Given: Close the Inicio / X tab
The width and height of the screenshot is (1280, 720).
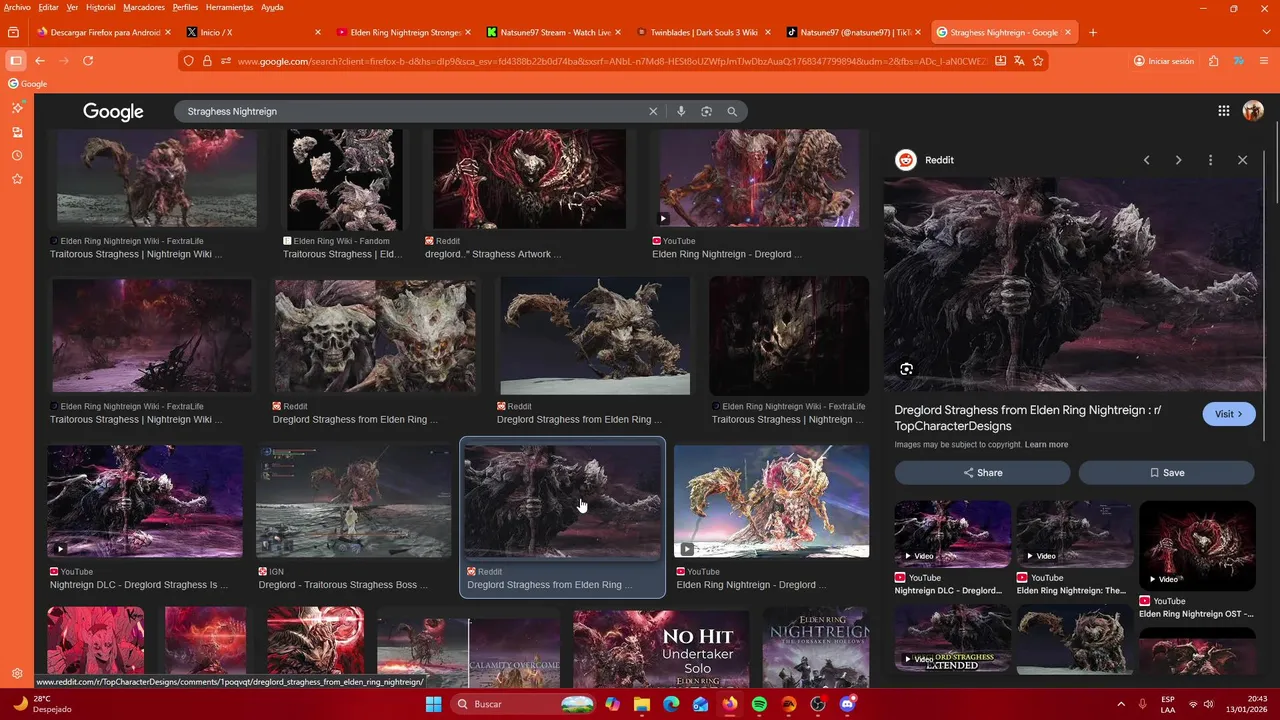Looking at the screenshot, I should coord(318,32).
